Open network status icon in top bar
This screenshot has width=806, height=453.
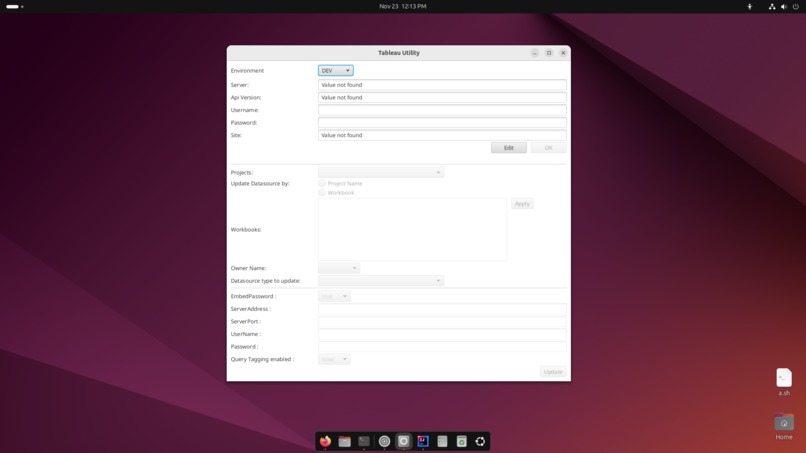tap(772, 7)
